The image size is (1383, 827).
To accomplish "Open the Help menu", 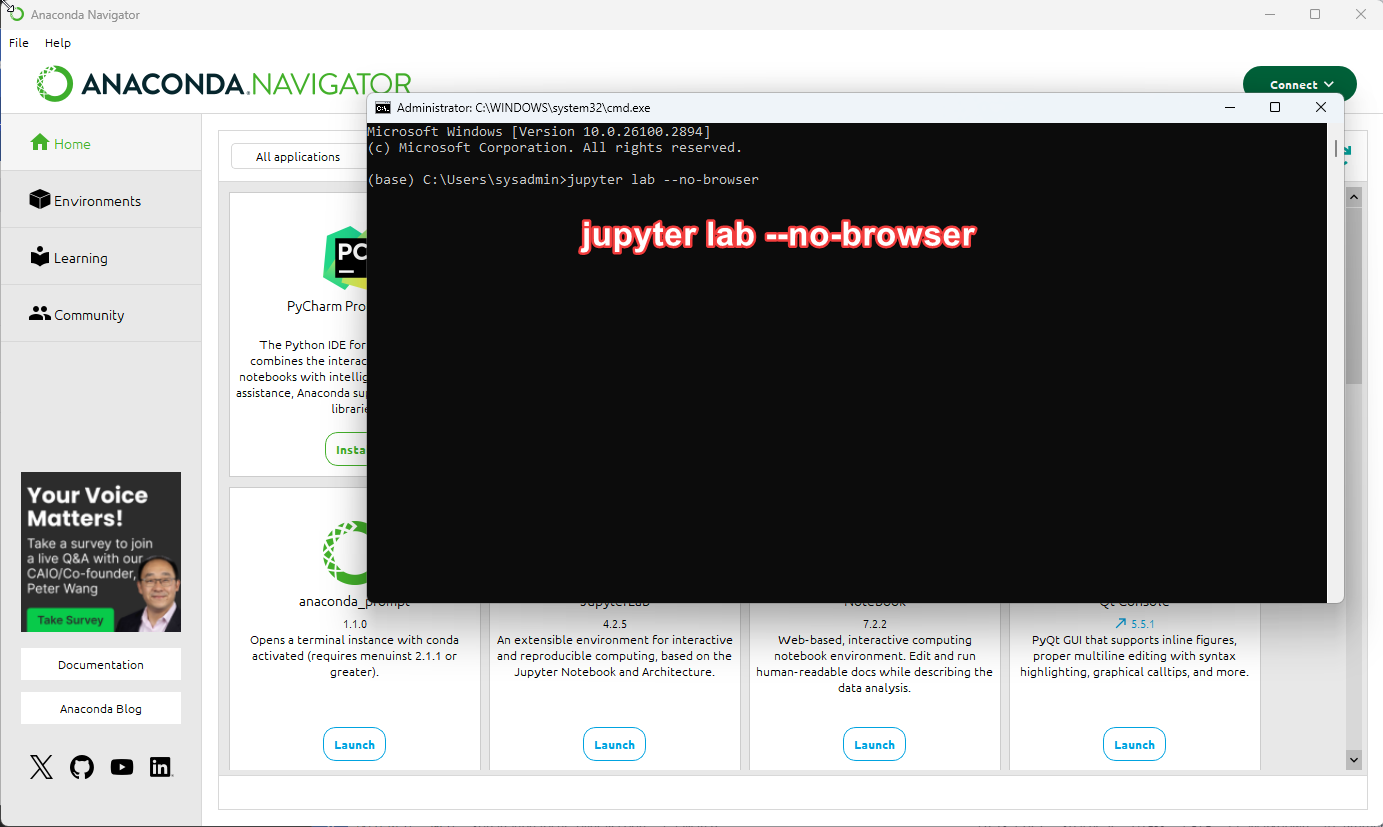I will pos(58,43).
